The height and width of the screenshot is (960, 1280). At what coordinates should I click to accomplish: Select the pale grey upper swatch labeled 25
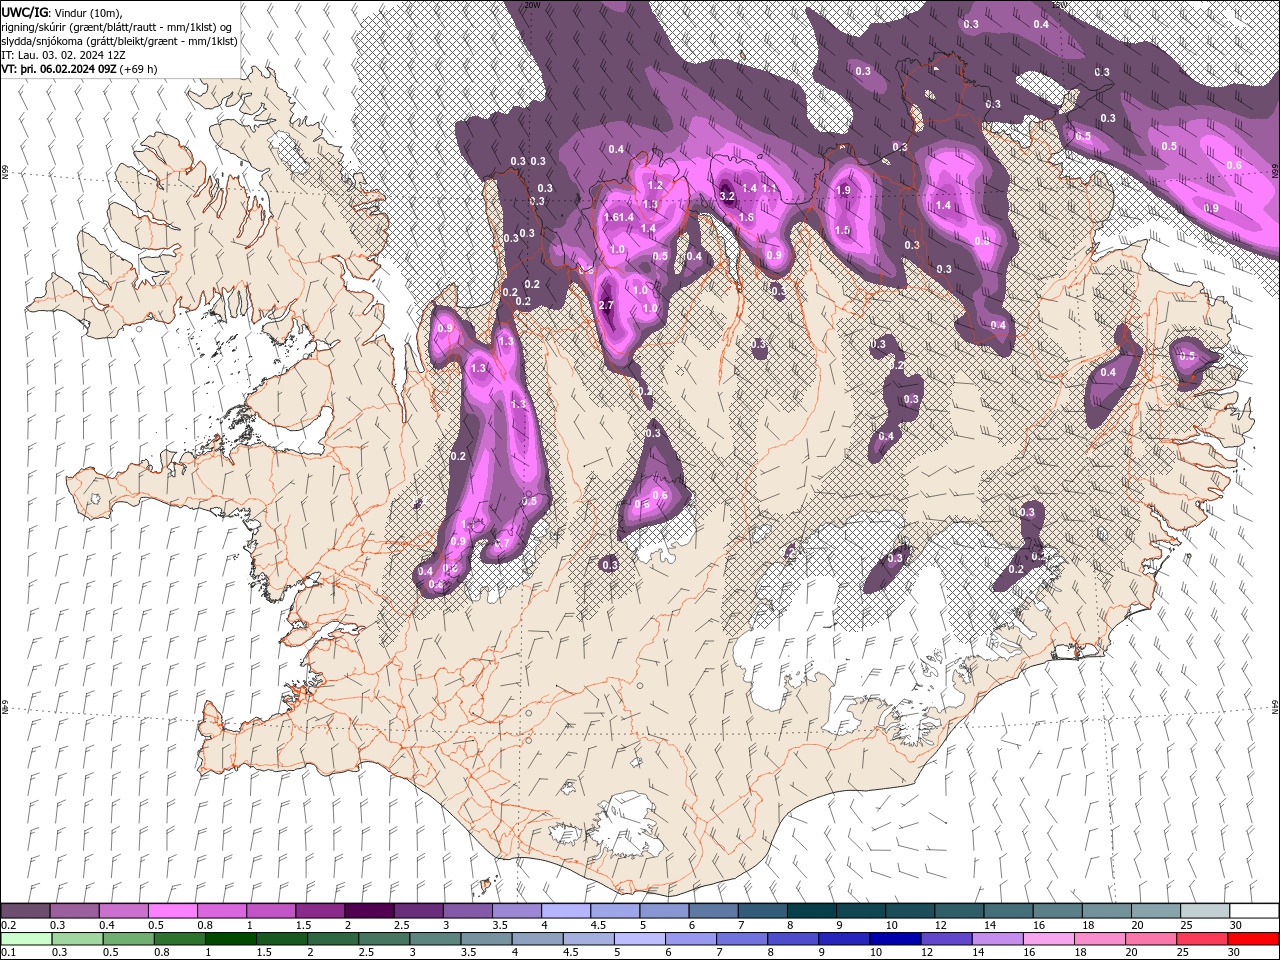1204,911
